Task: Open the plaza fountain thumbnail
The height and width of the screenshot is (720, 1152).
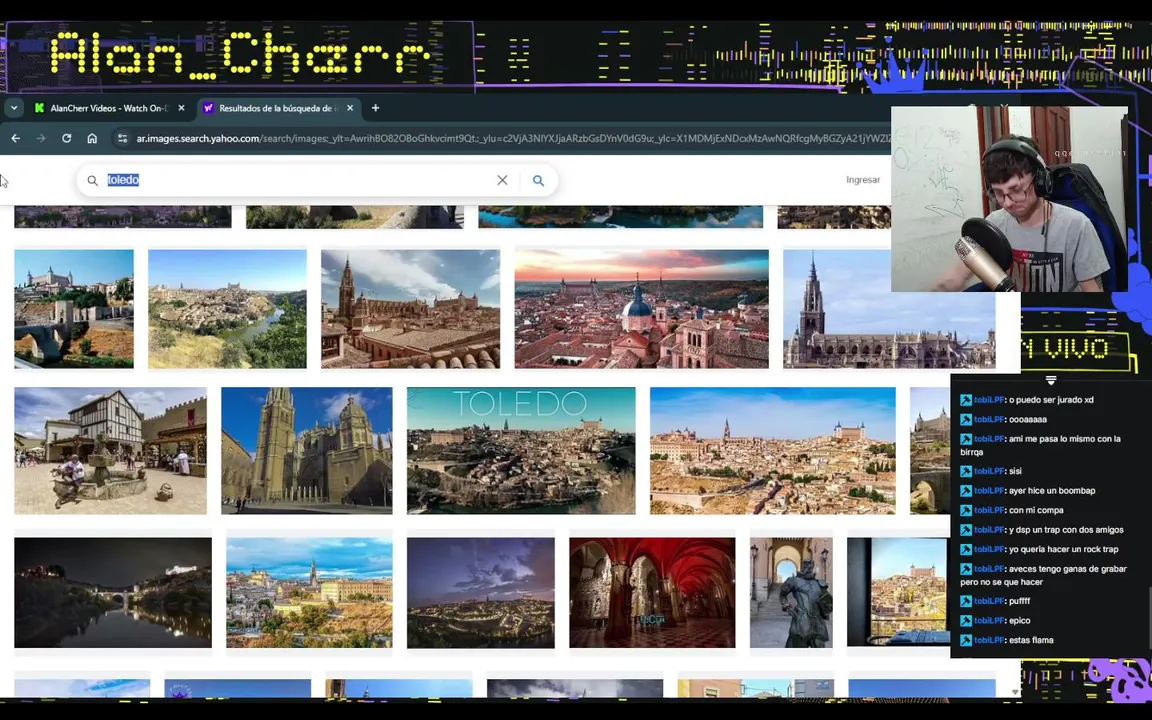Action: pos(110,450)
